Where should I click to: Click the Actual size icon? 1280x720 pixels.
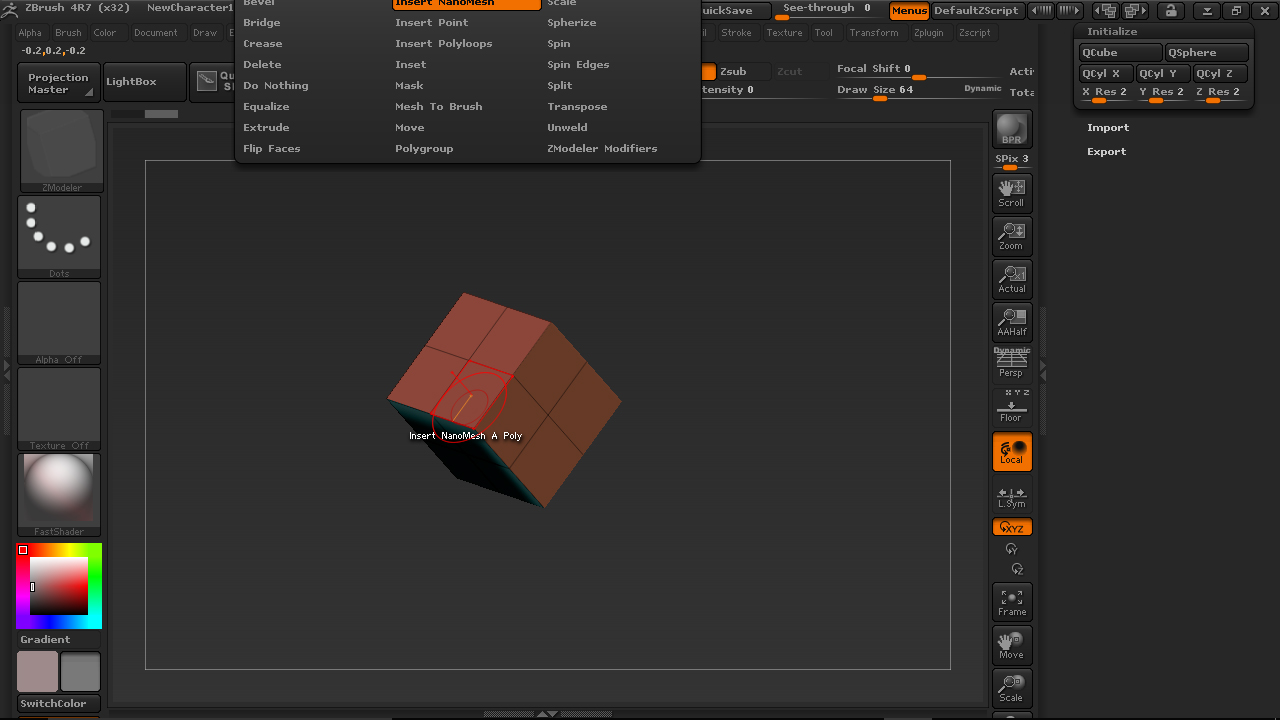coord(1012,279)
